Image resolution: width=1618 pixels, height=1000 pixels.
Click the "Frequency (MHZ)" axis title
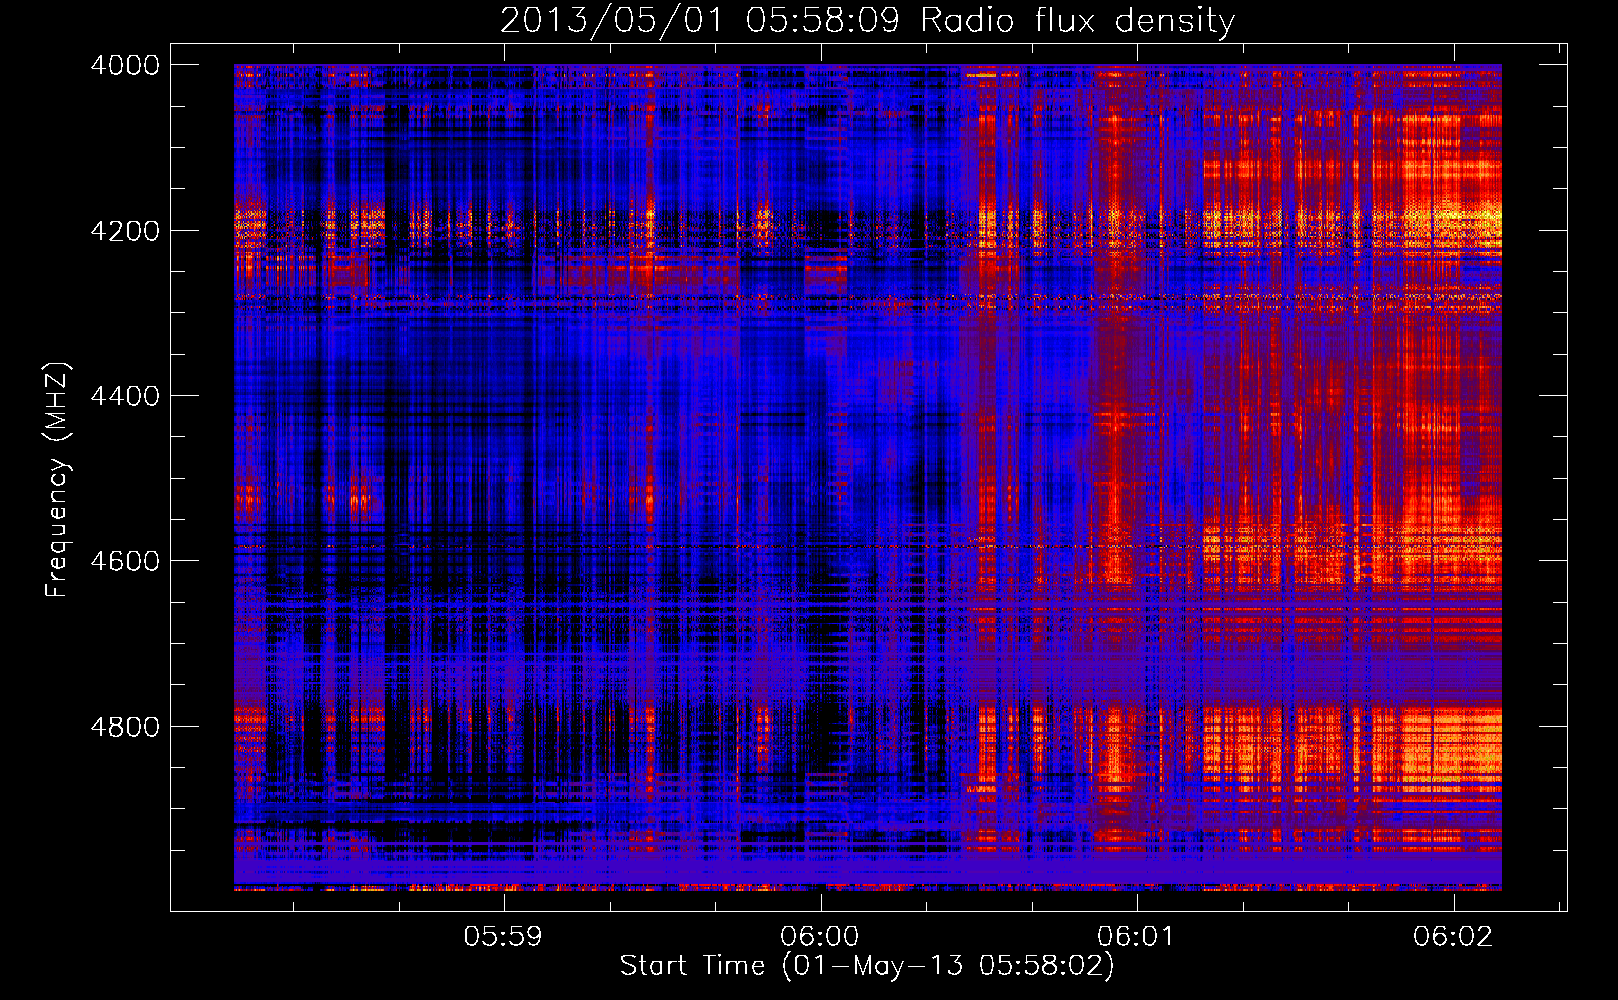57,480
